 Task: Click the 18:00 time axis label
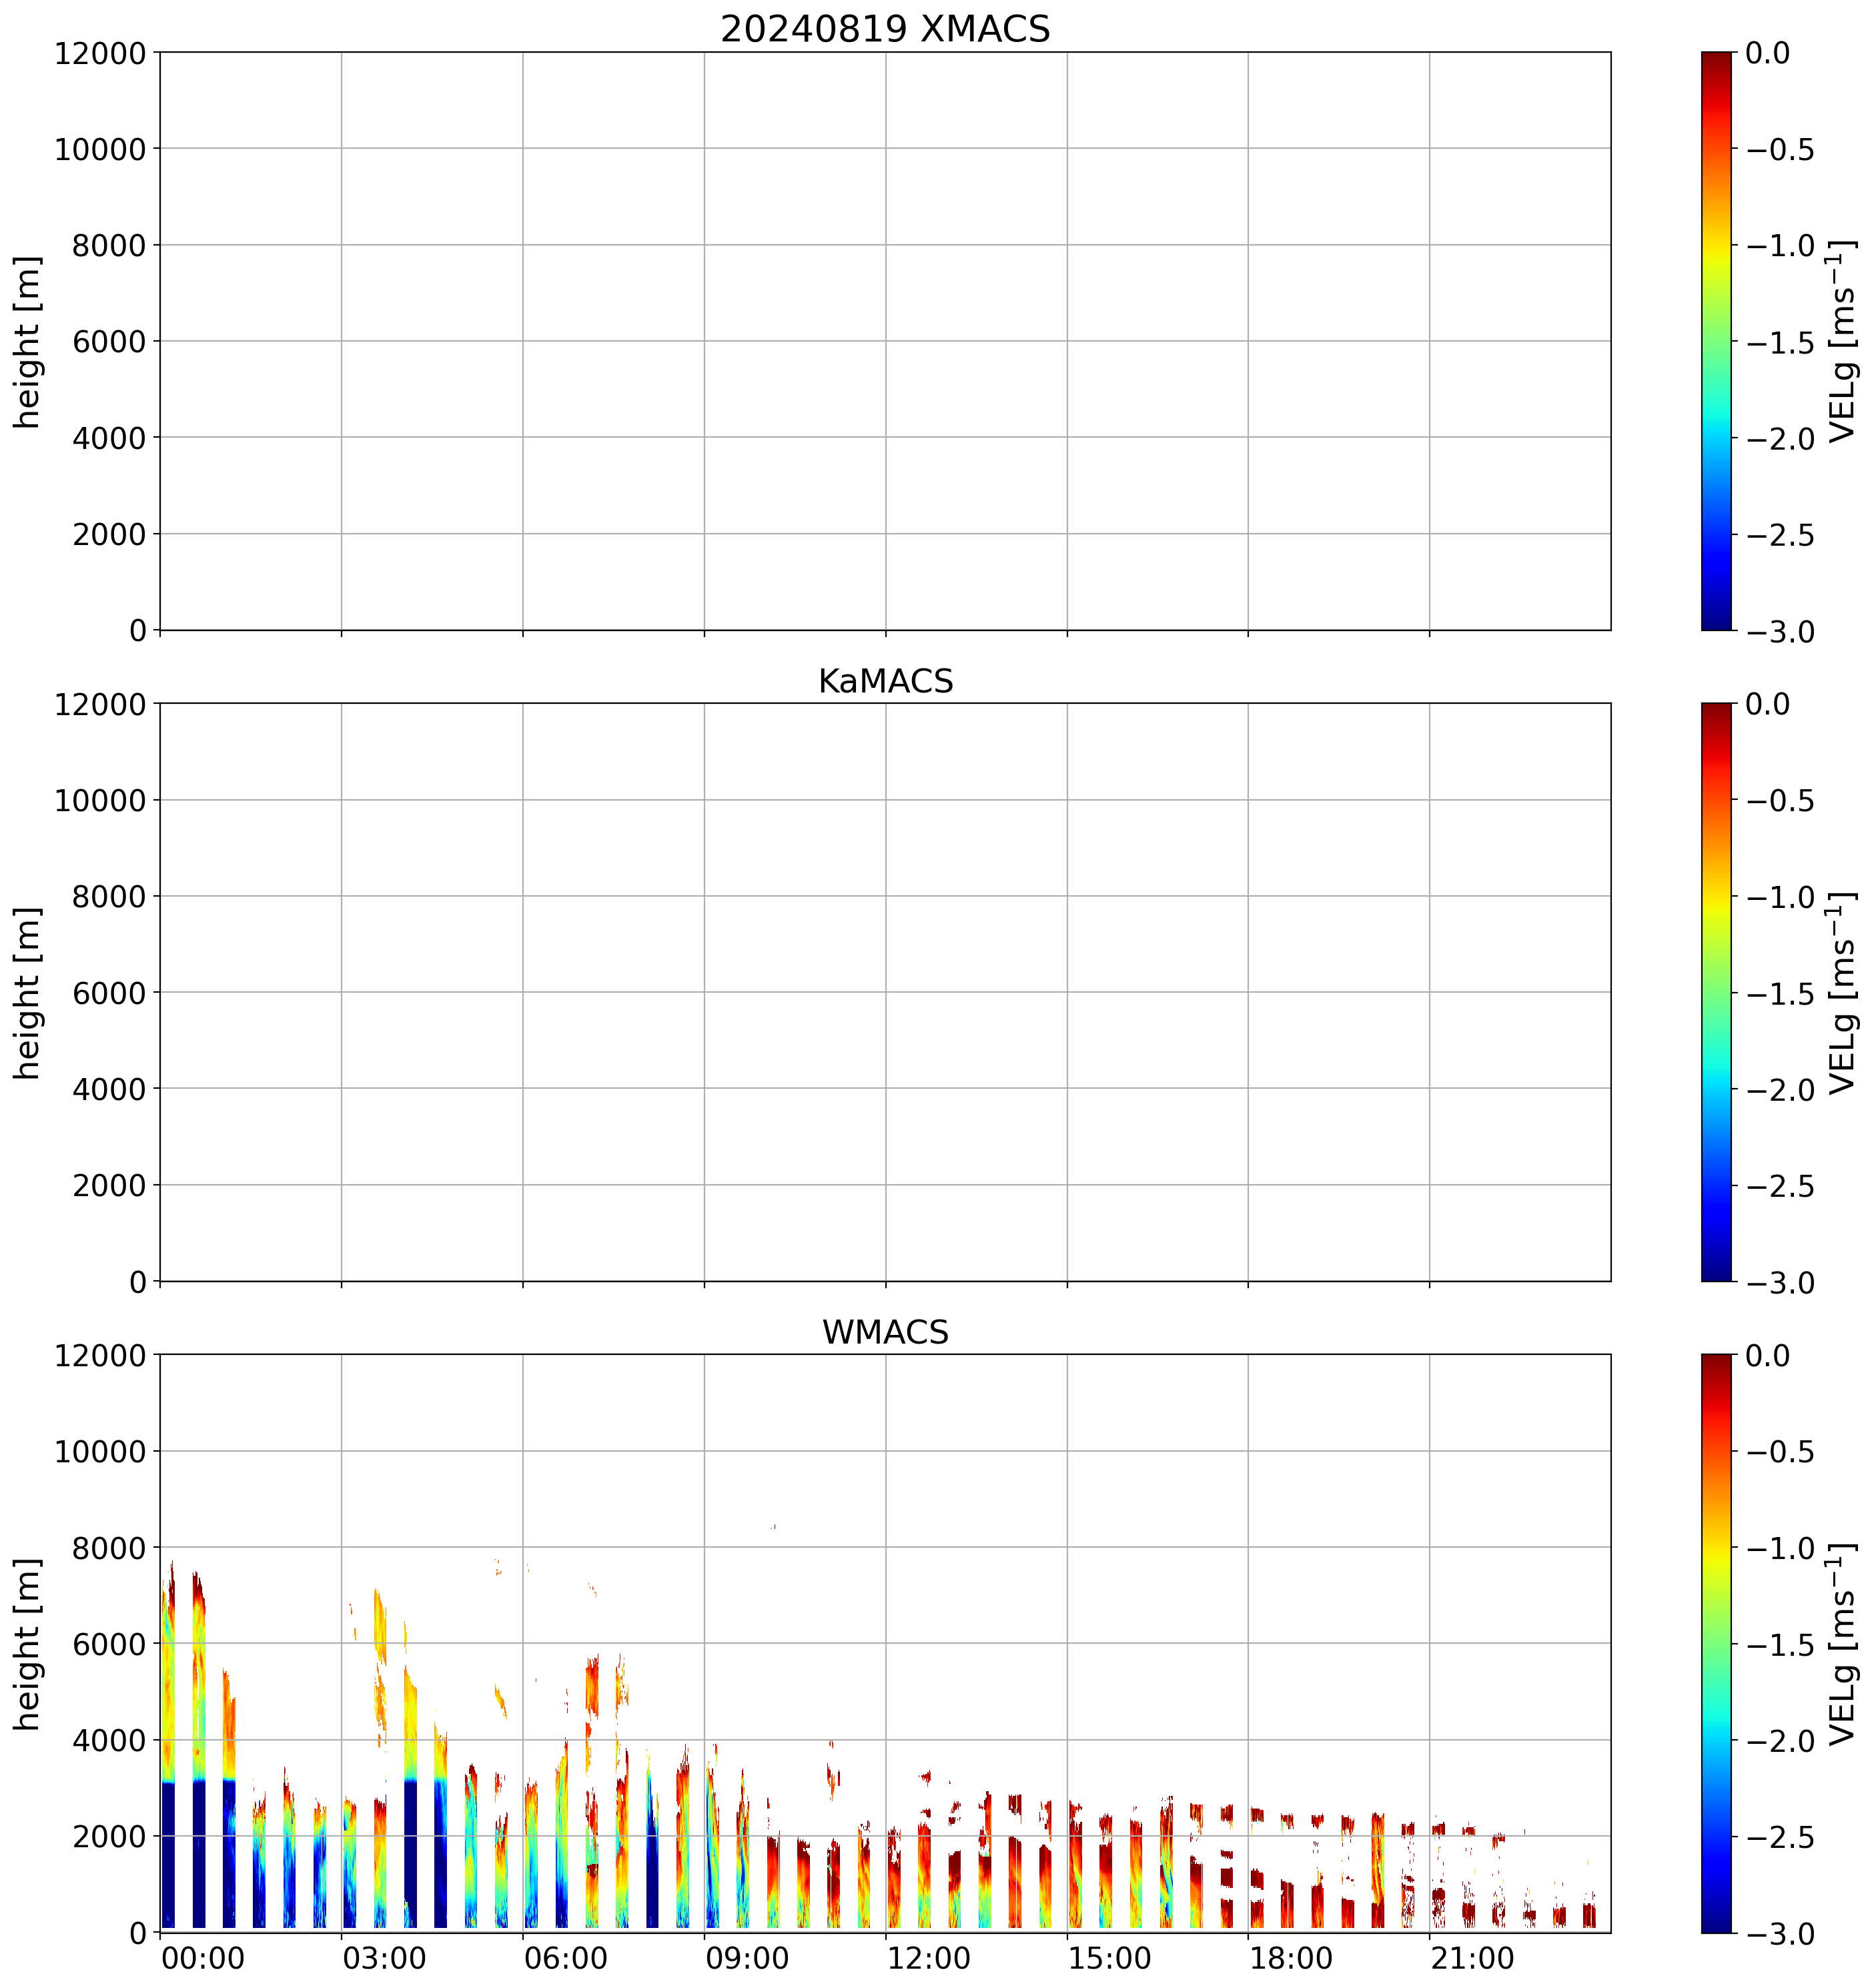tap(1291, 1958)
